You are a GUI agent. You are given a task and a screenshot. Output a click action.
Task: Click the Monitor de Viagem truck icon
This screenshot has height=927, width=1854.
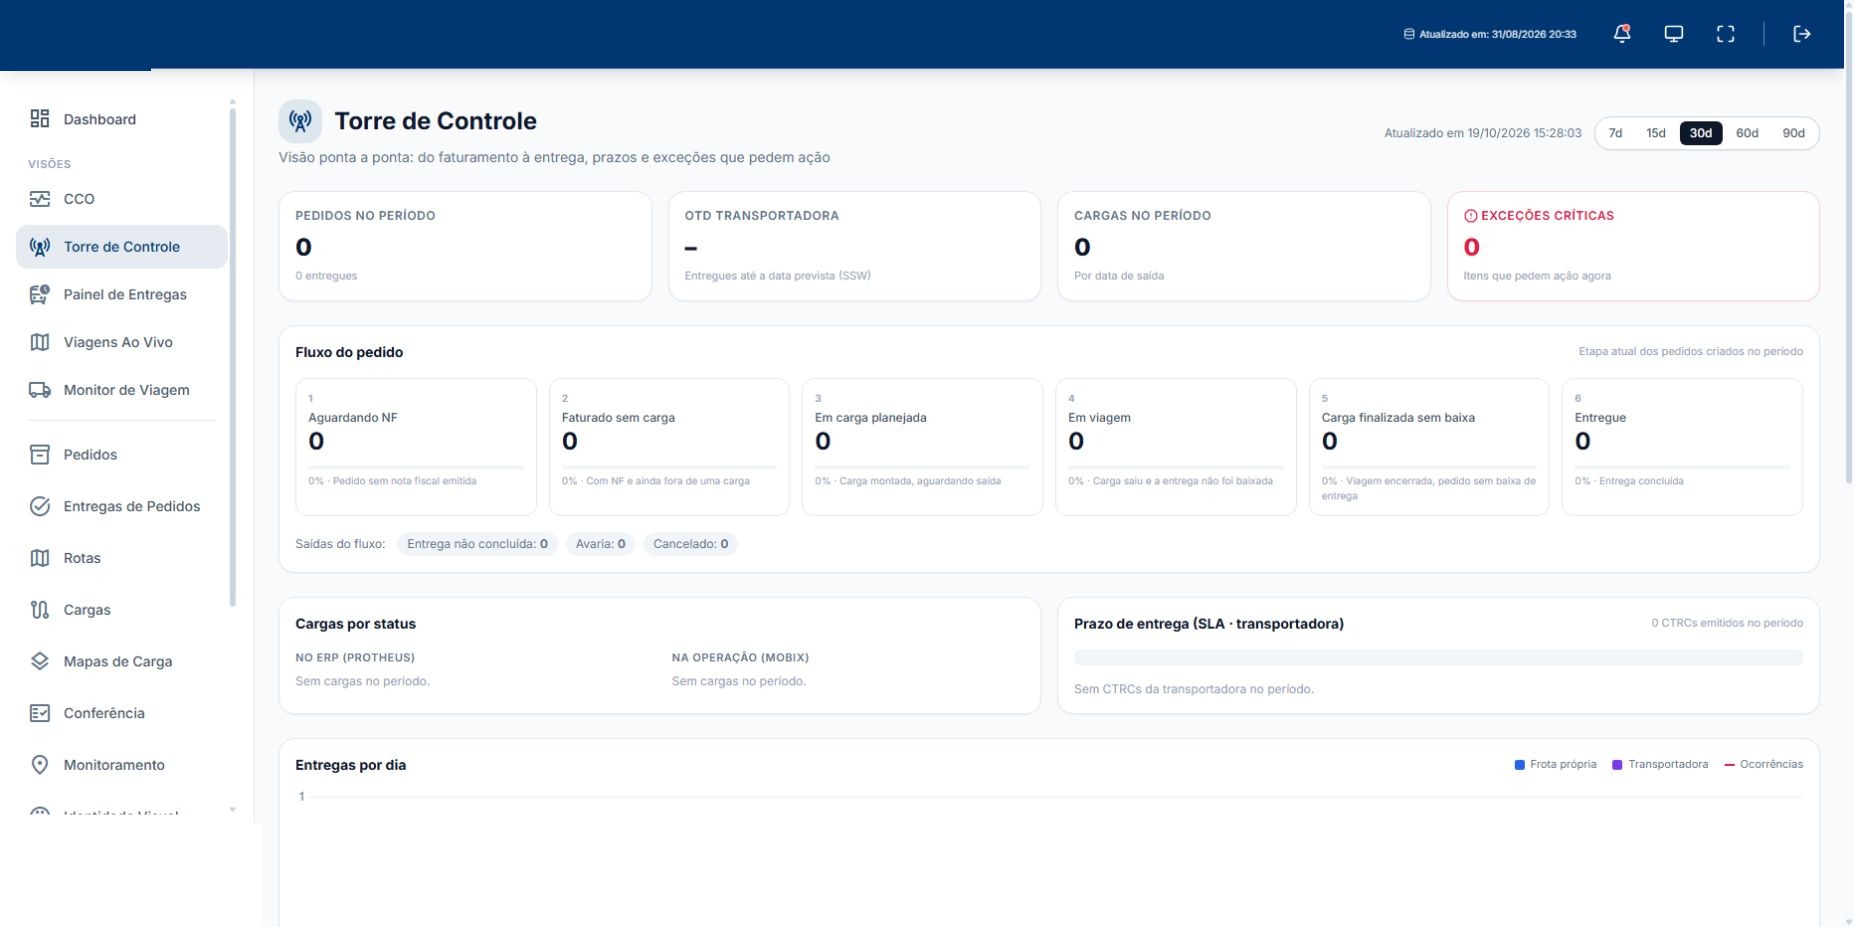click(x=40, y=390)
